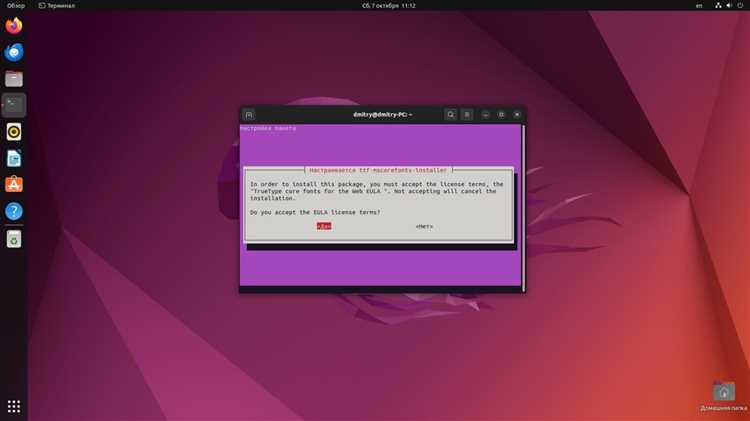Open the Терминал app menu in top bar
This screenshot has height=421, width=750.
click(x=57, y=6)
